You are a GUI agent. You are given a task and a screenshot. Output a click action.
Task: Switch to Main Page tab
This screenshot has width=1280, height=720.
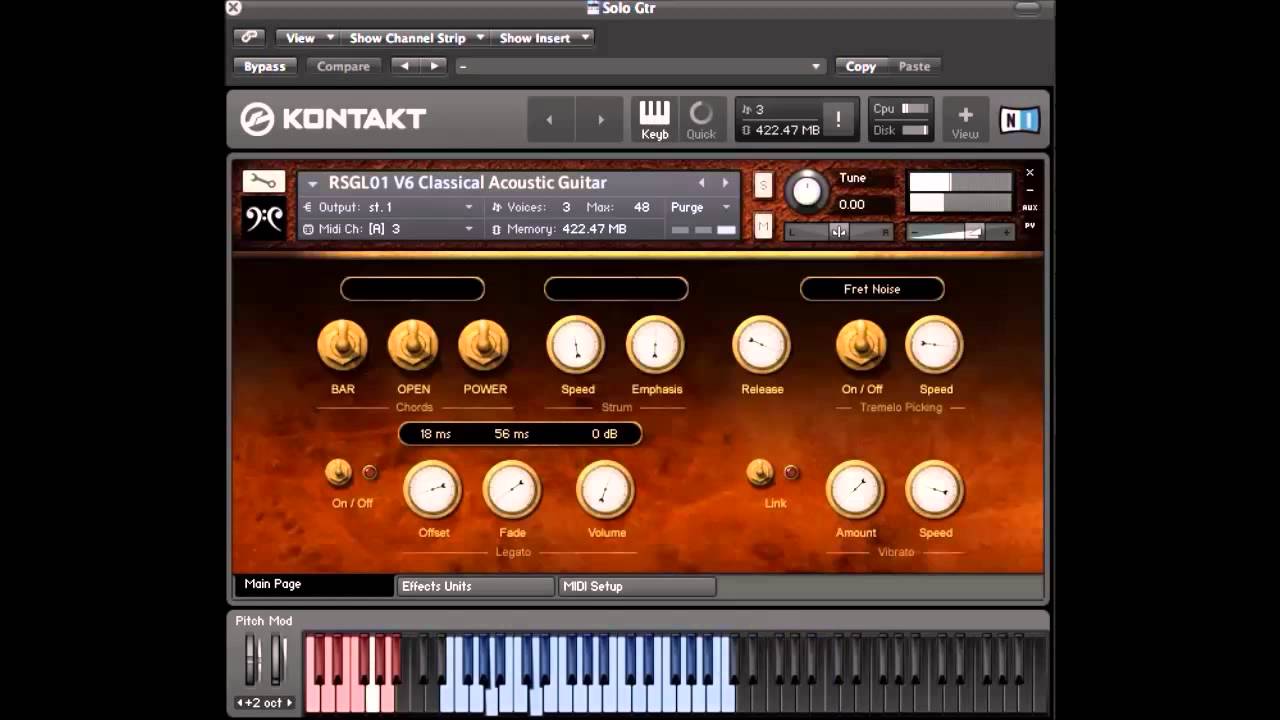tap(314, 585)
